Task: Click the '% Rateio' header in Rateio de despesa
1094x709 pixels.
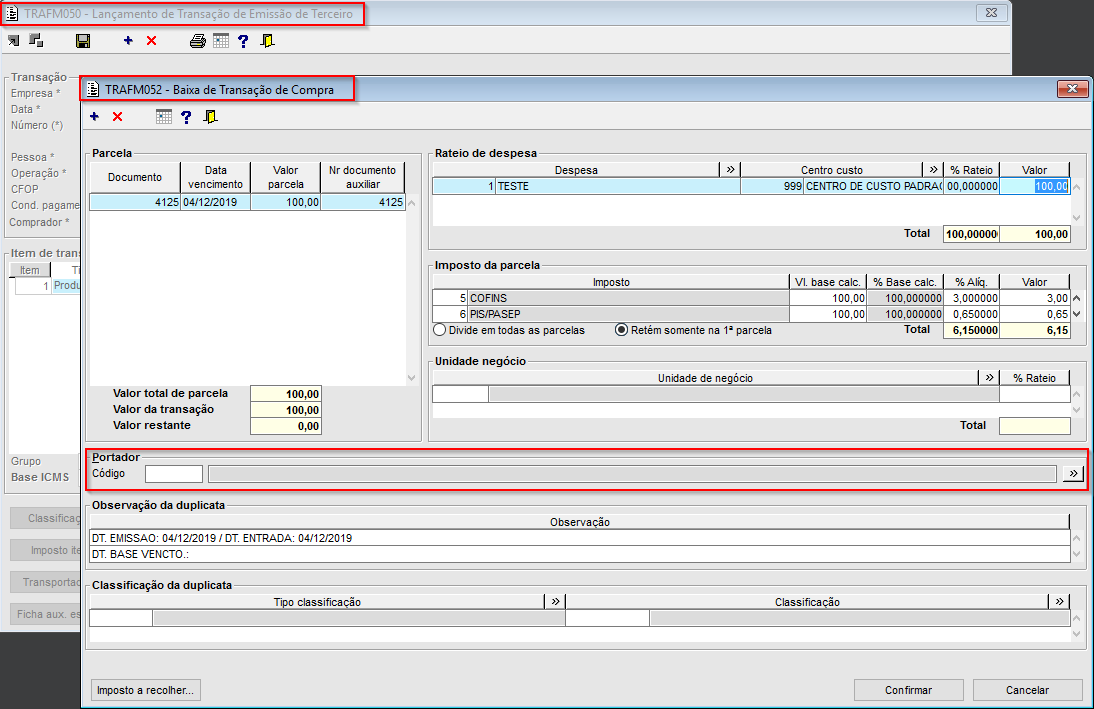Action: pos(971,170)
